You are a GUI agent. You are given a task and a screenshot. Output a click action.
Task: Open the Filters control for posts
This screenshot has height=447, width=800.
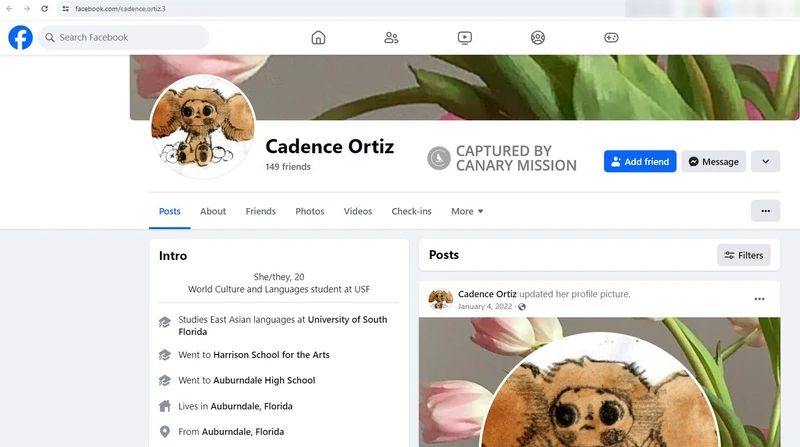tap(743, 255)
